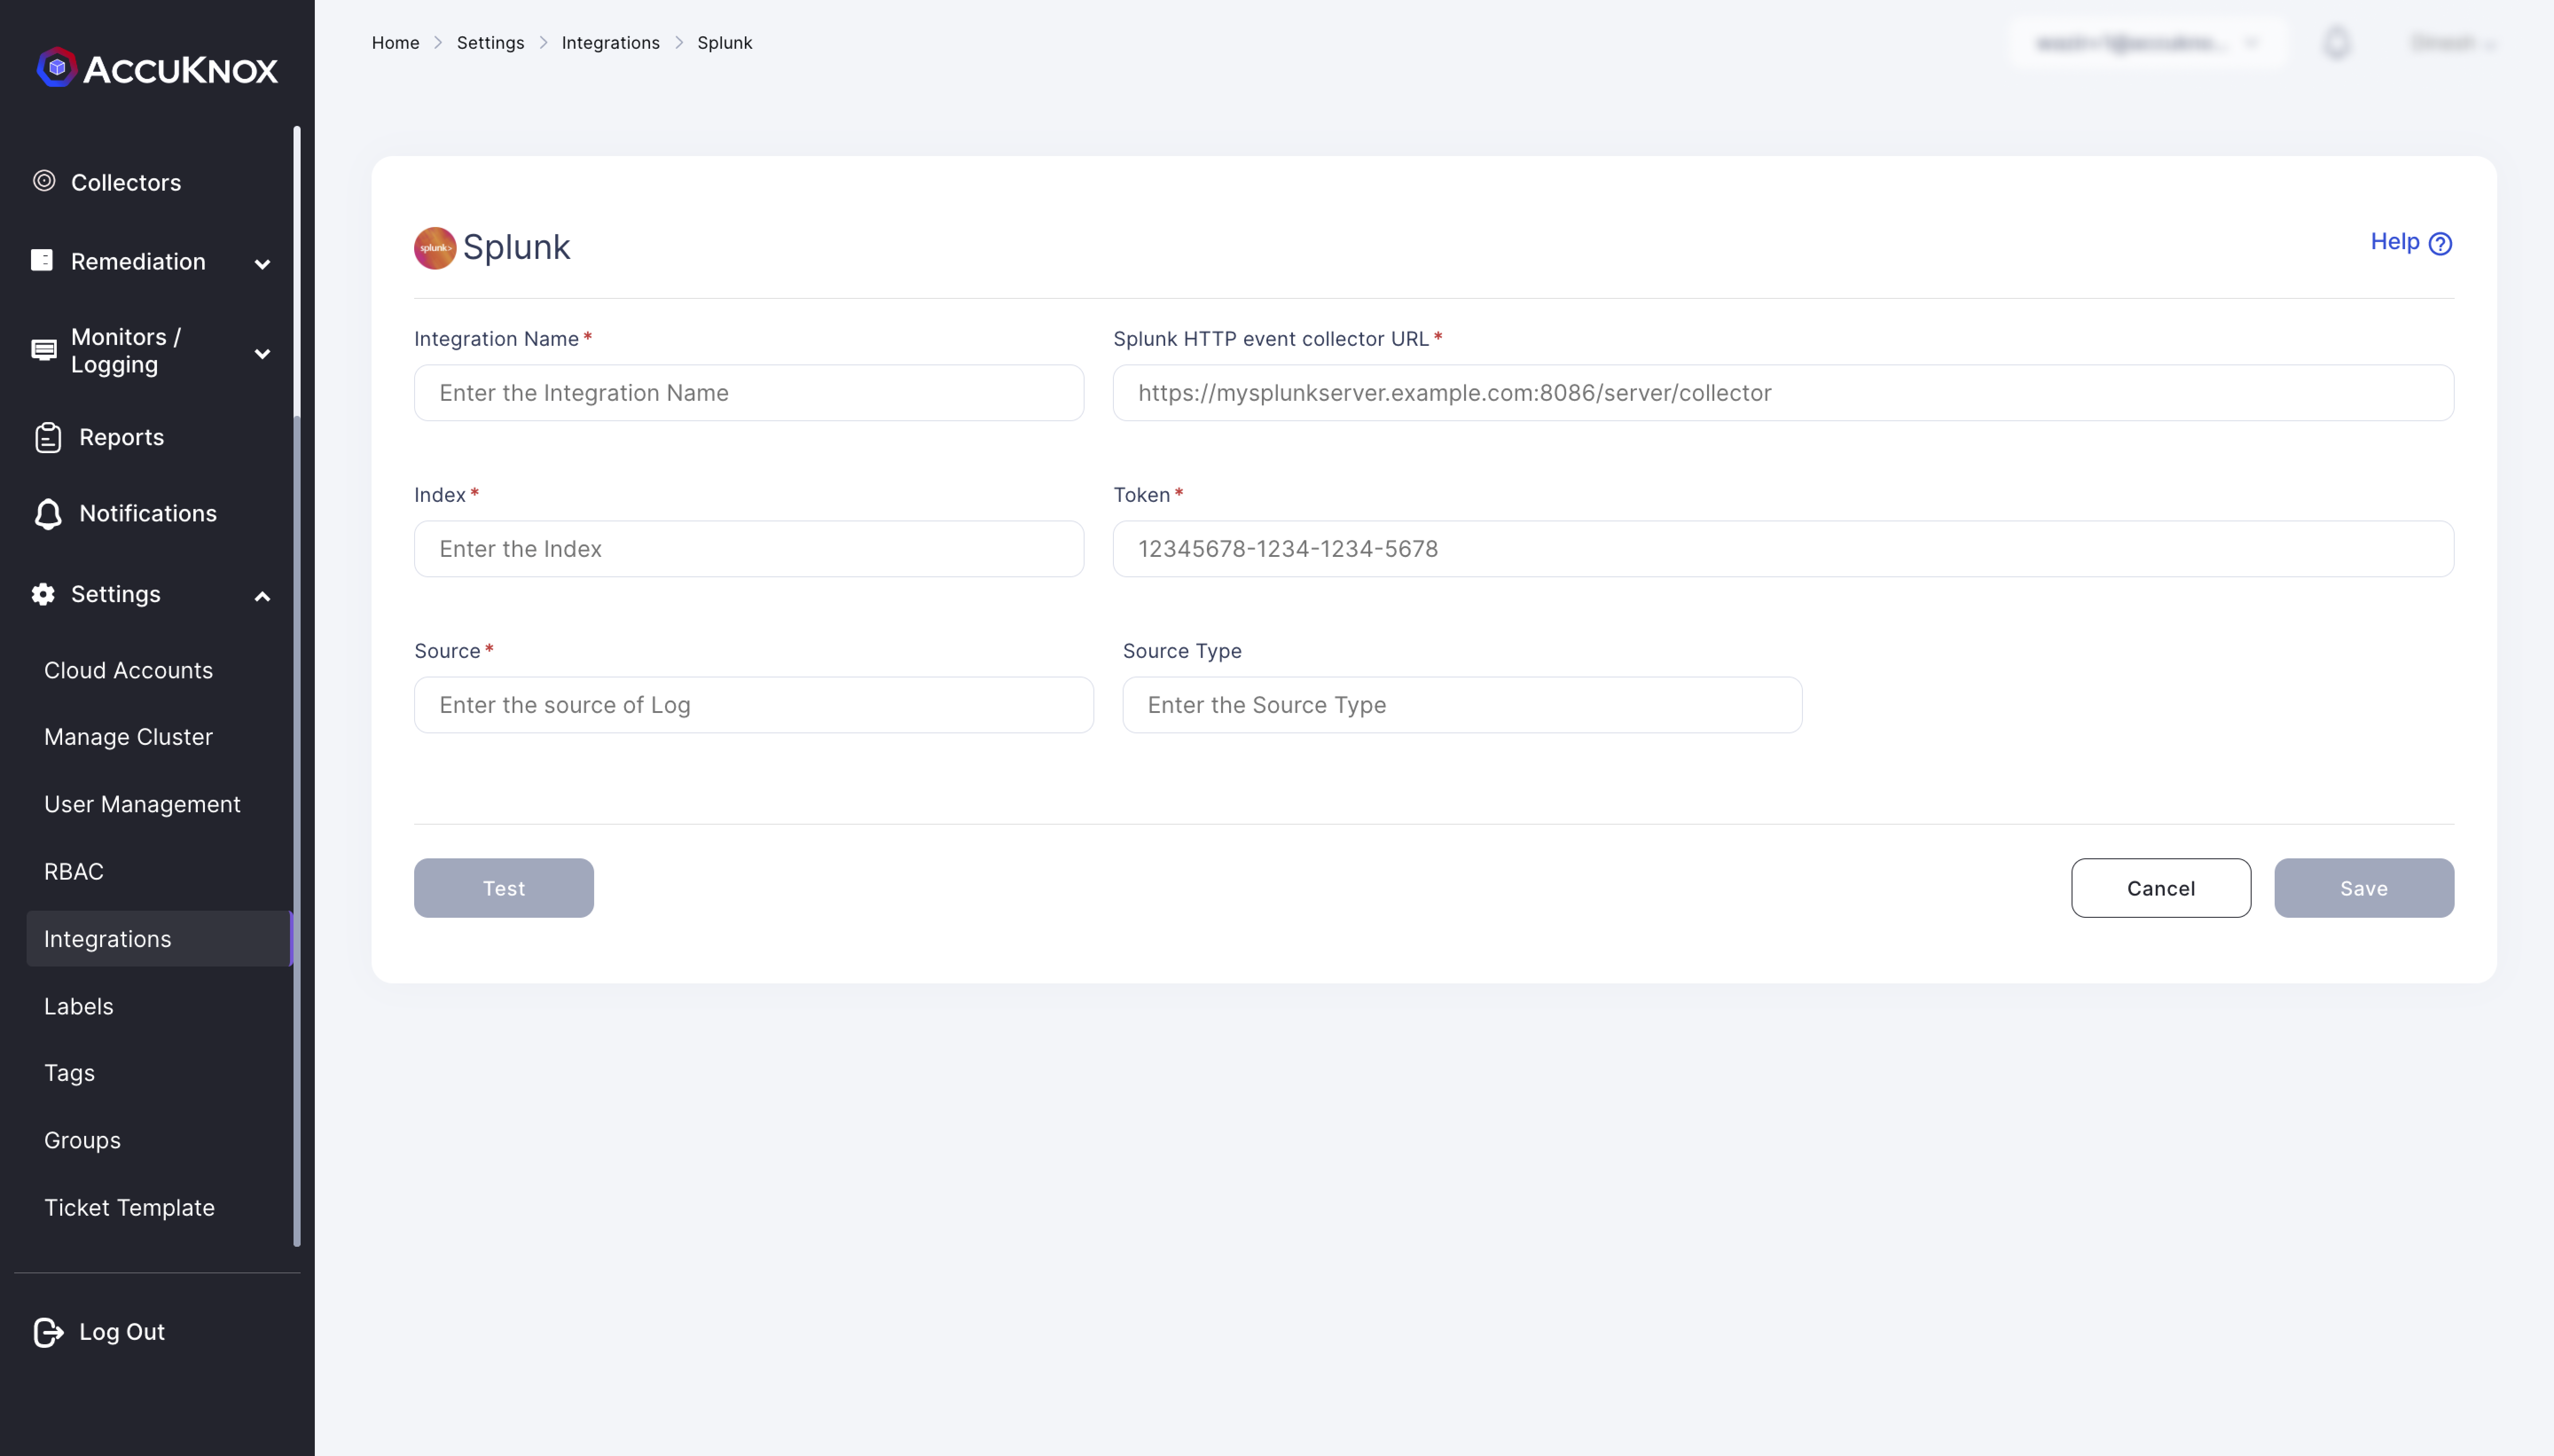Open the tenant selector dropdown in header
This screenshot has height=1456, width=2554.
[2147, 43]
